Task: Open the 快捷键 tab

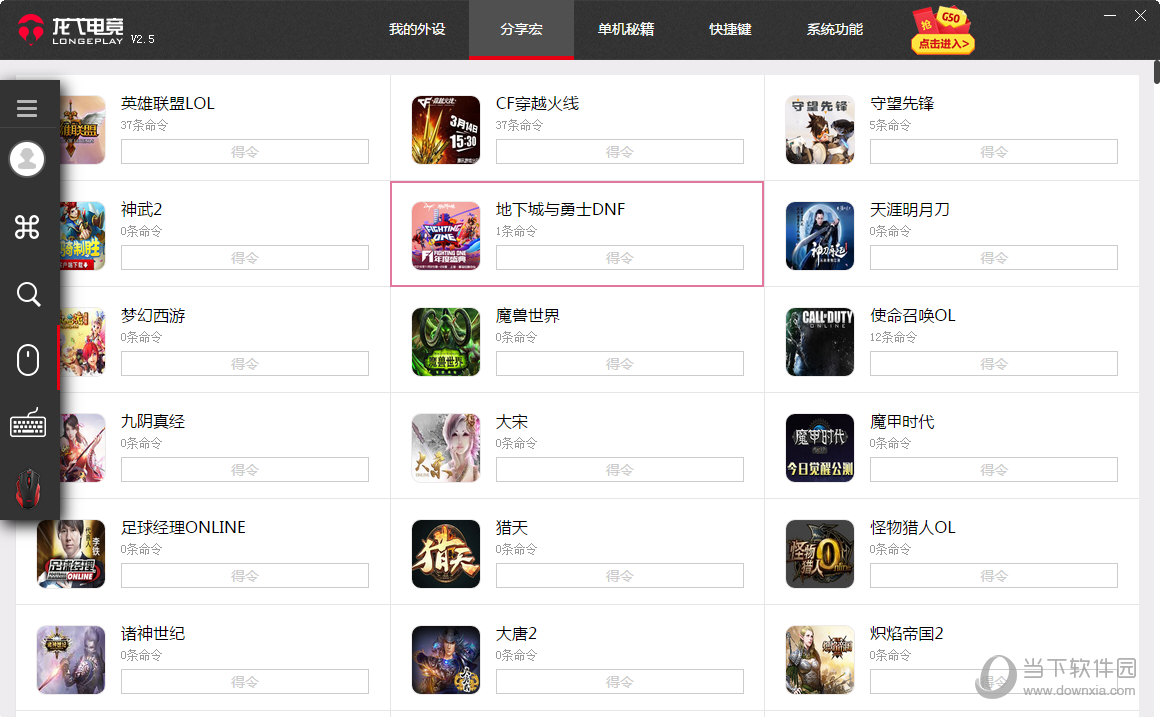Action: [x=730, y=30]
